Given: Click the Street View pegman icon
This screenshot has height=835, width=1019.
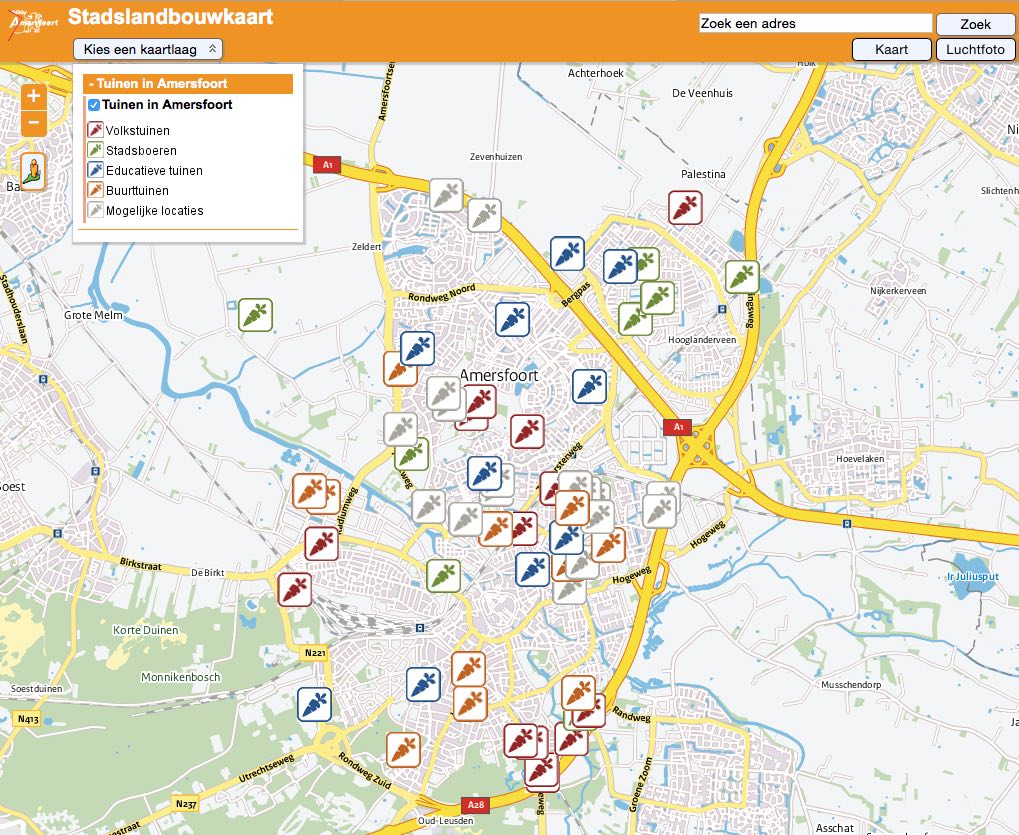Looking at the screenshot, I should [33, 172].
